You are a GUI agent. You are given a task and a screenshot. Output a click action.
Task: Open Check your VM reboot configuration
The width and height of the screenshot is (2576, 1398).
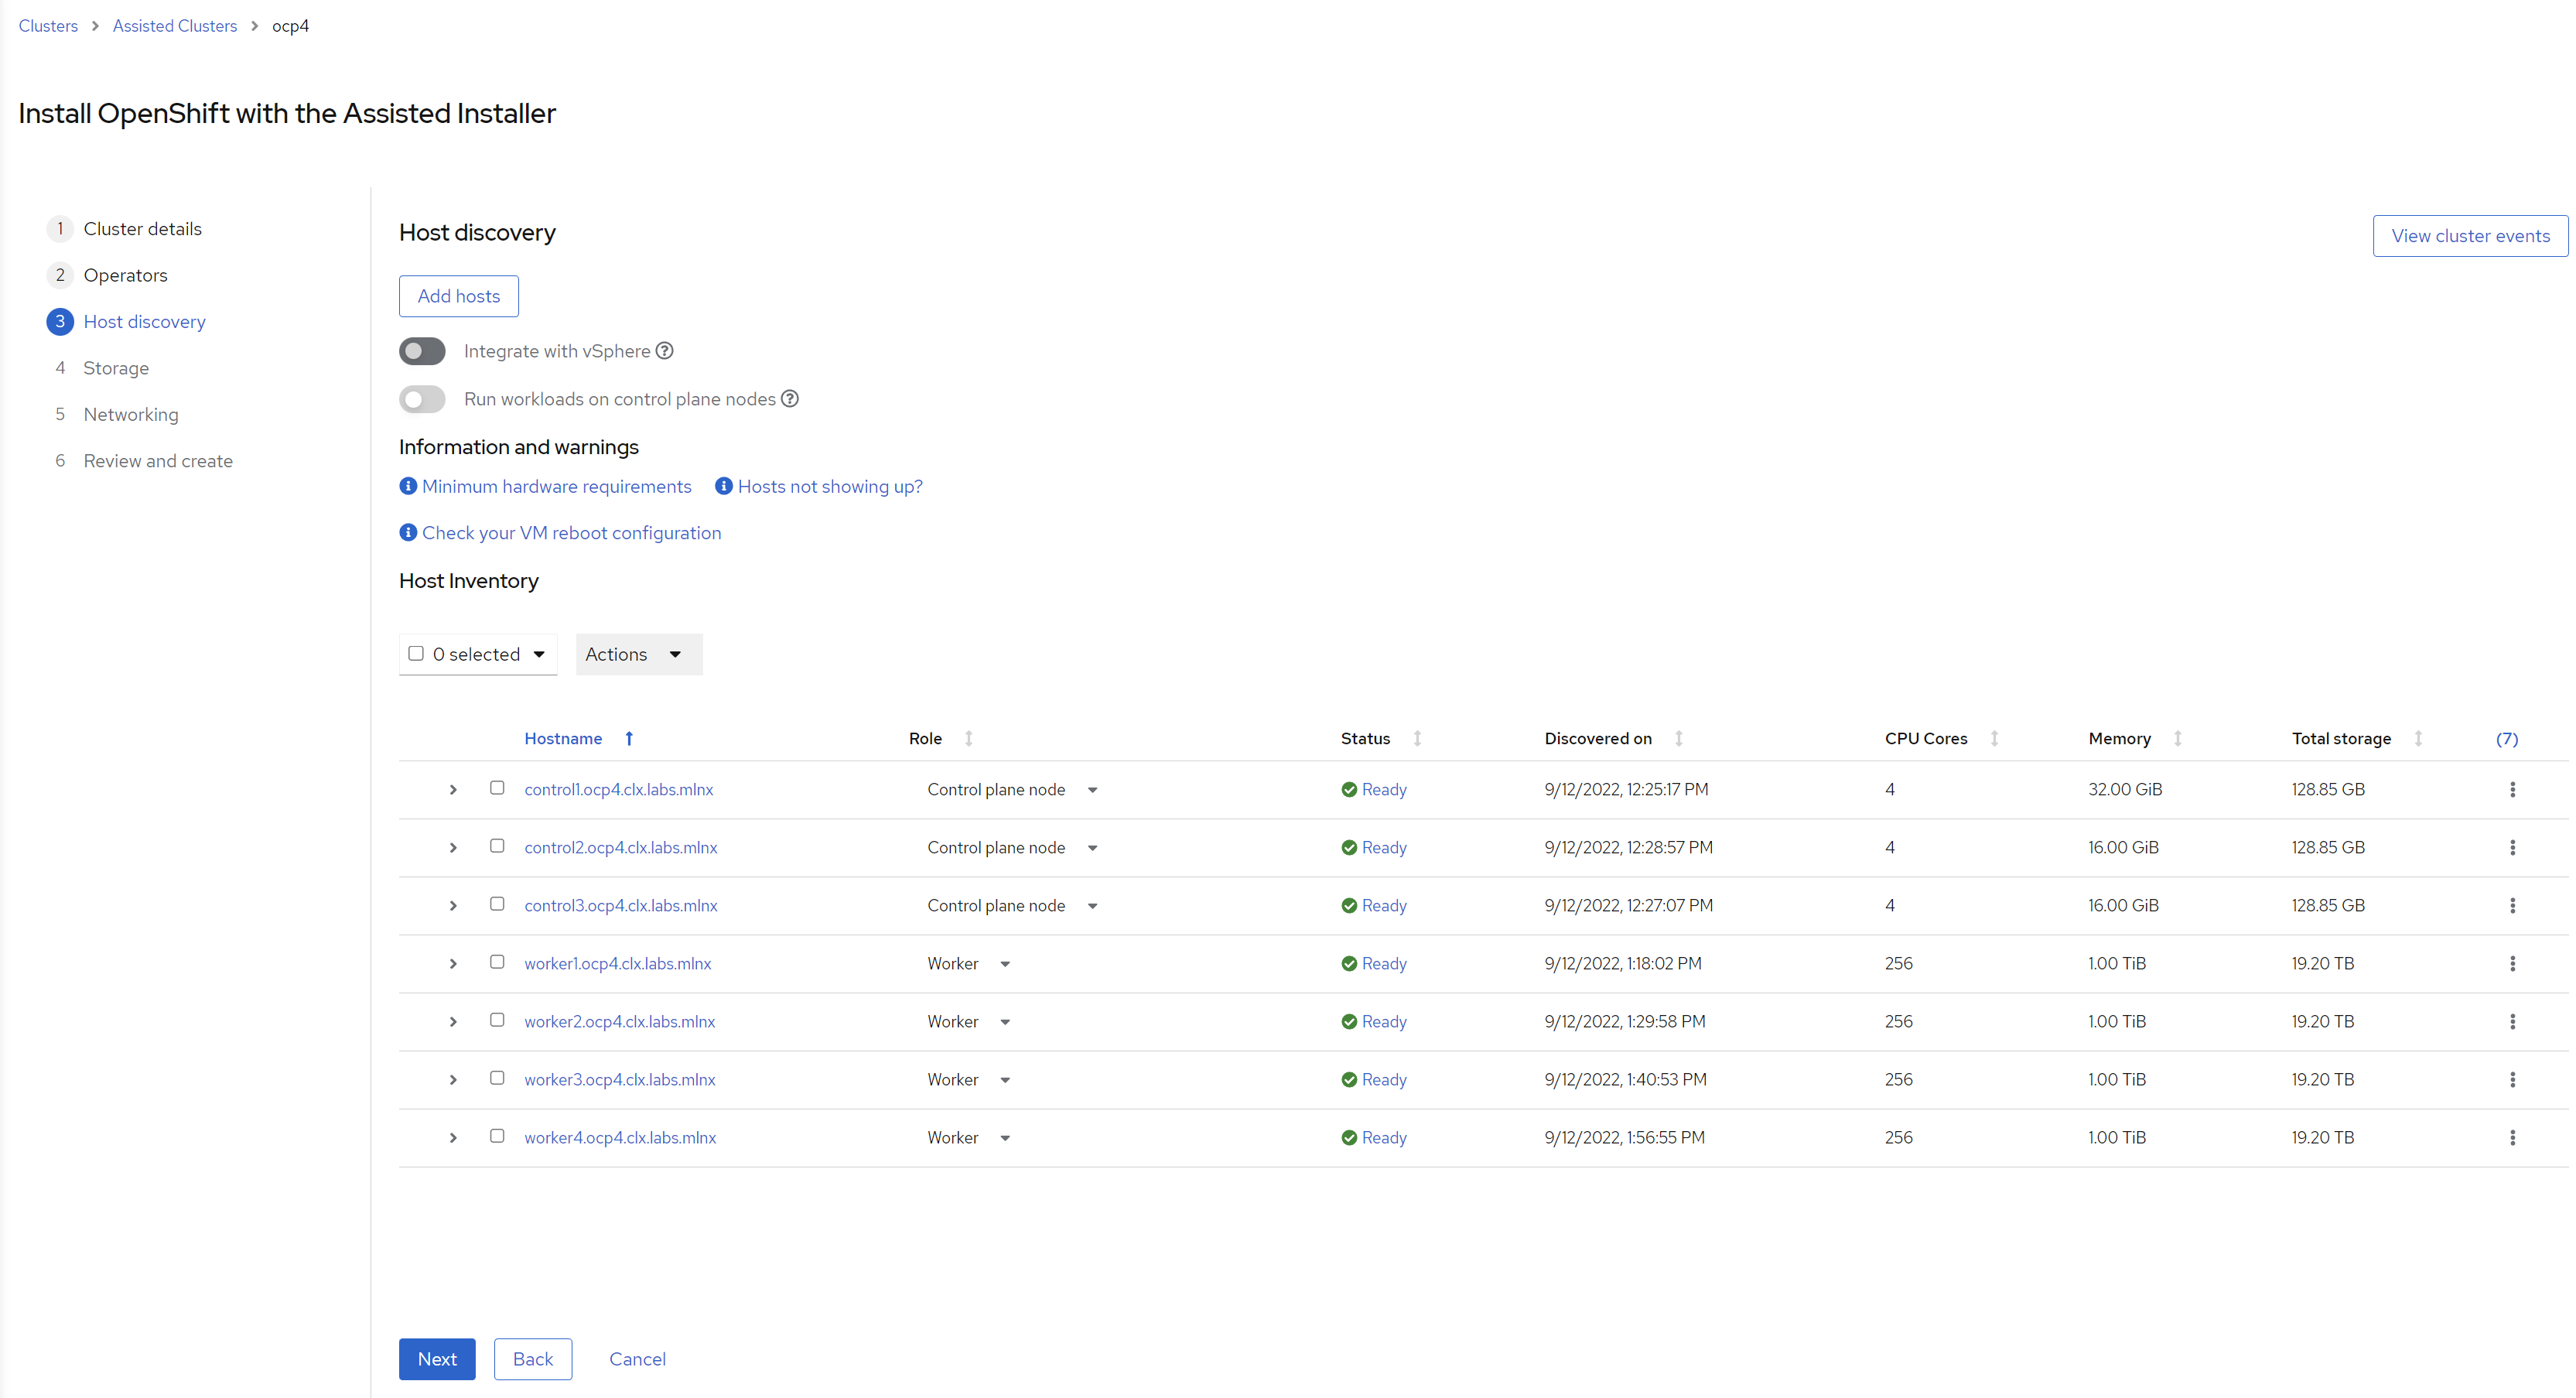click(561, 533)
